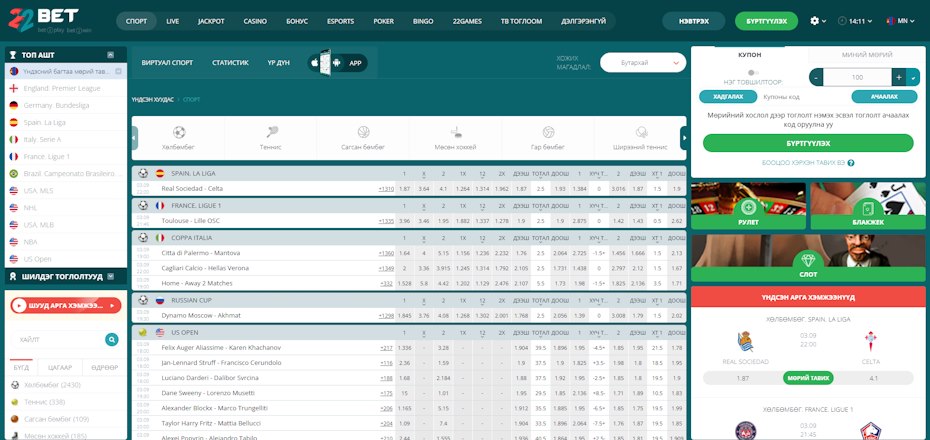Click the ХАЙЛТ search input field
Screen dimensions: 930x440
coord(58,339)
